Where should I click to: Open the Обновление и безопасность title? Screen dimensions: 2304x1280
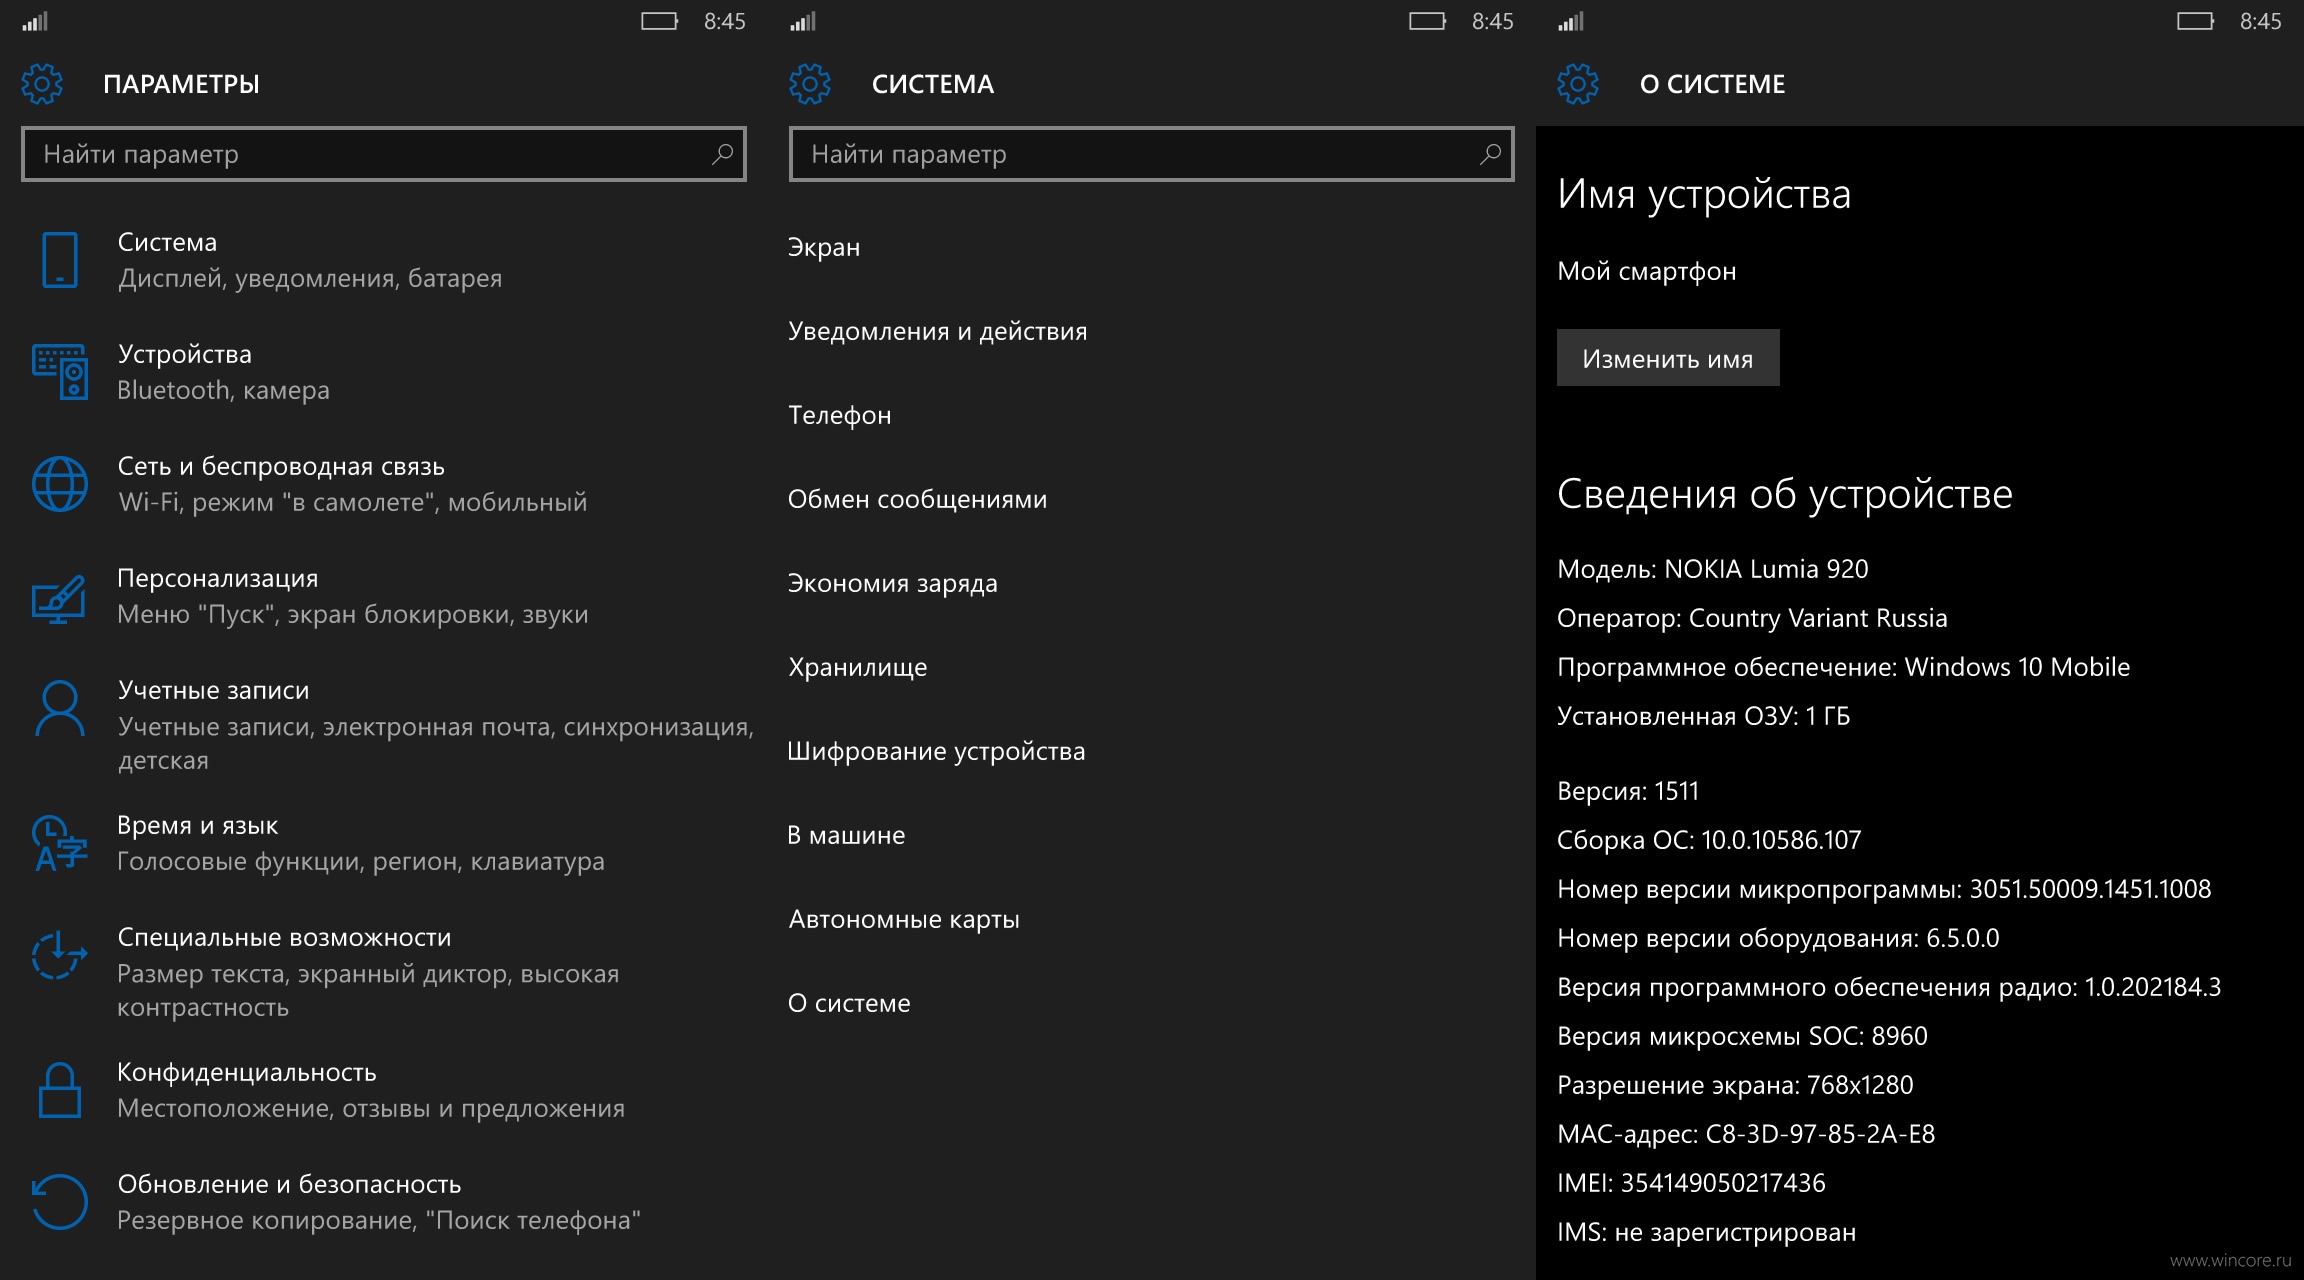click(289, 1184)
